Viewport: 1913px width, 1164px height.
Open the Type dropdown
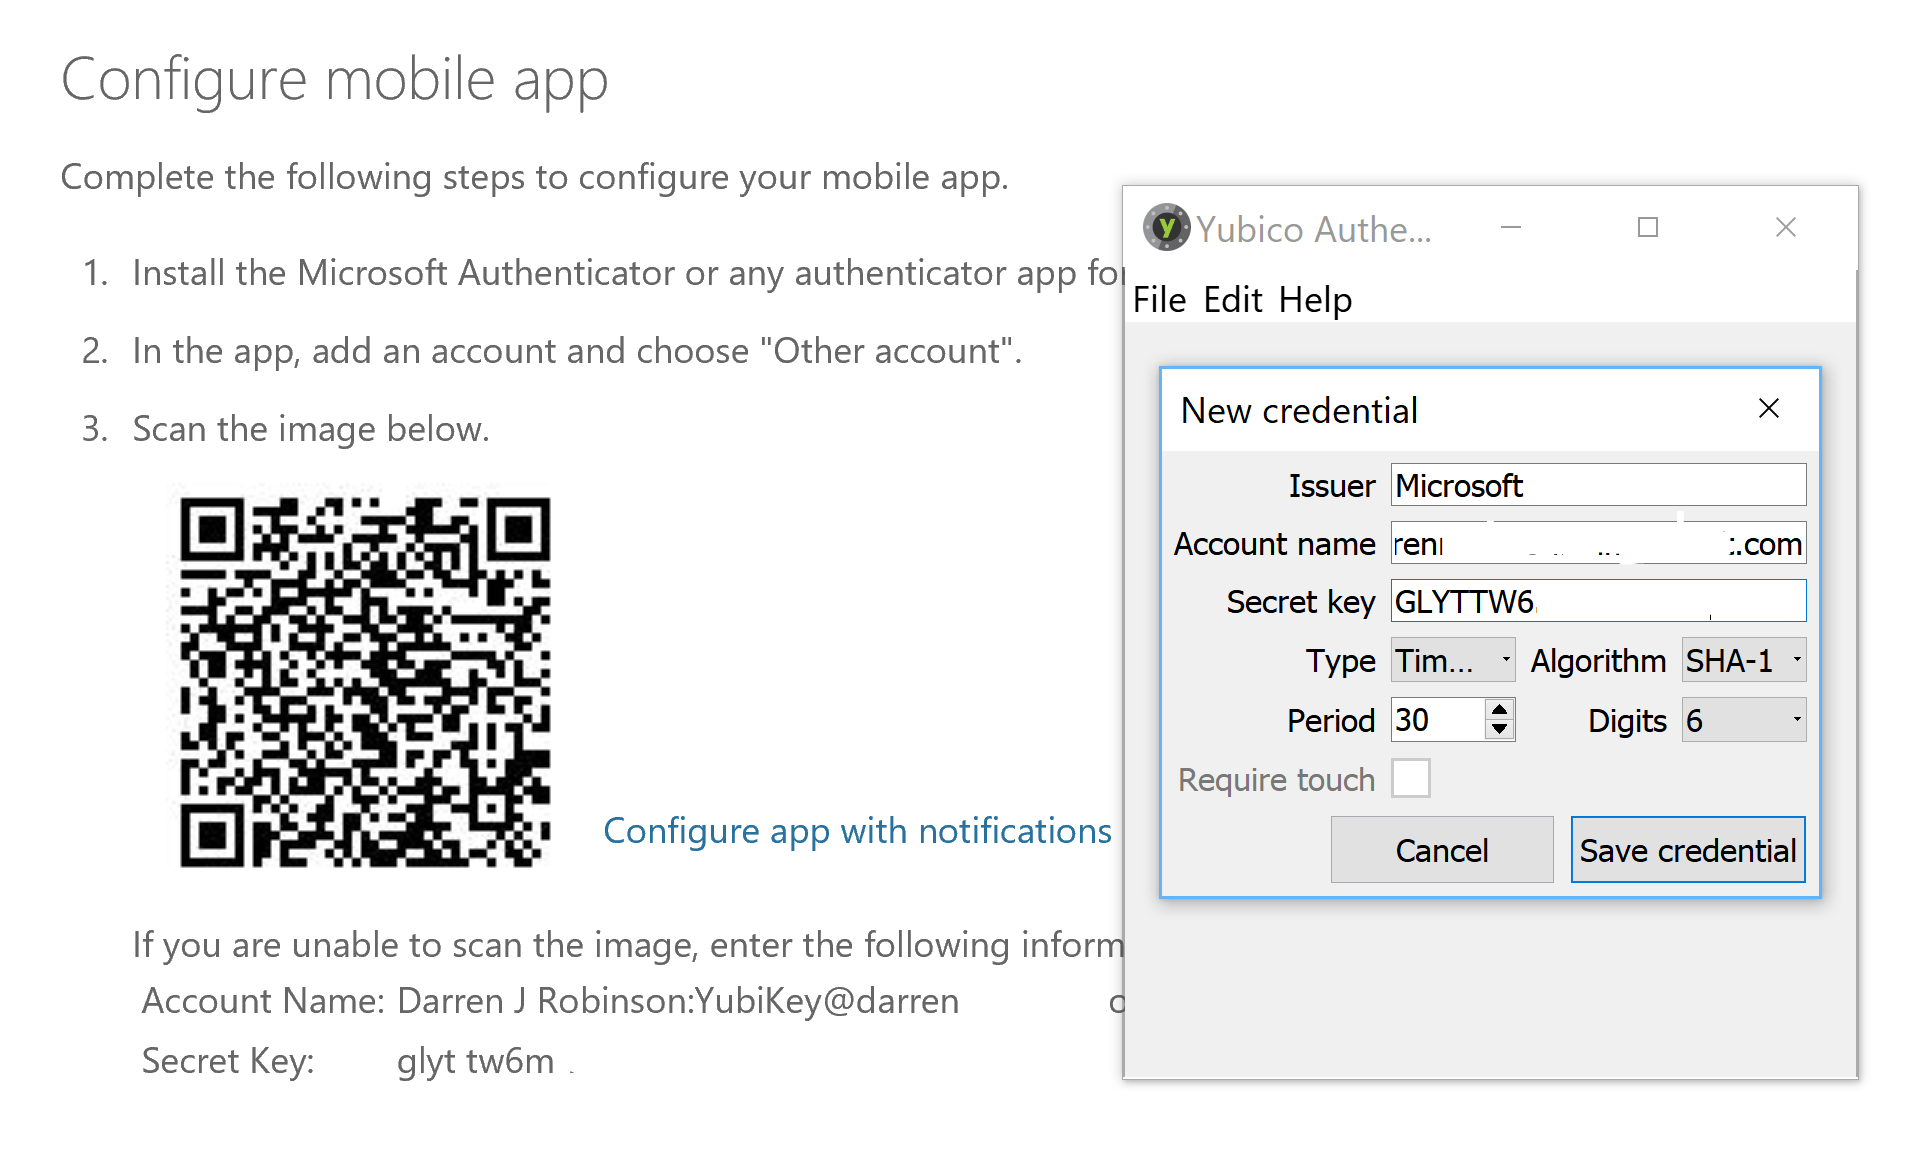(1453, 660)
